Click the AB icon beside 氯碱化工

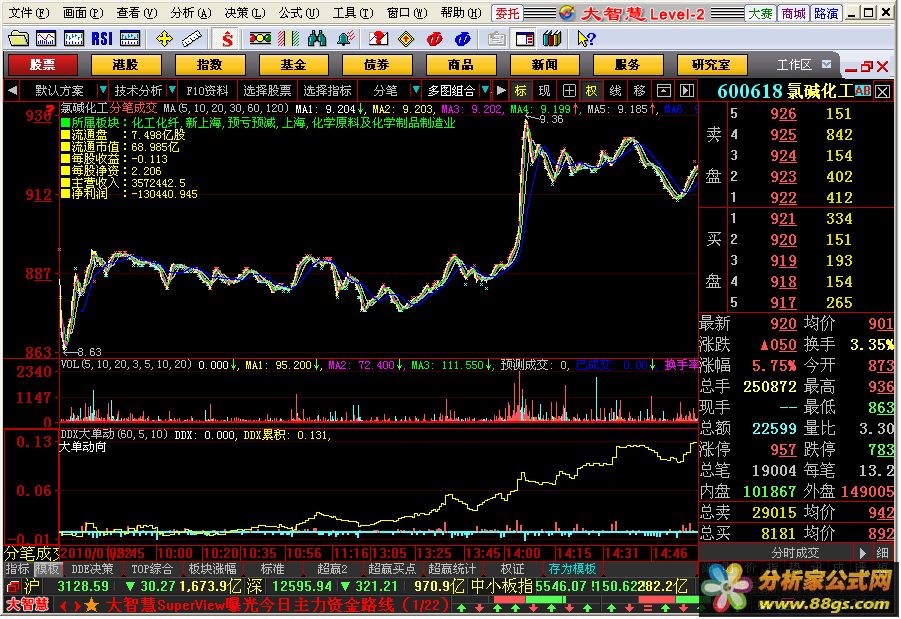pyautogui.click(x=863, y=90)
